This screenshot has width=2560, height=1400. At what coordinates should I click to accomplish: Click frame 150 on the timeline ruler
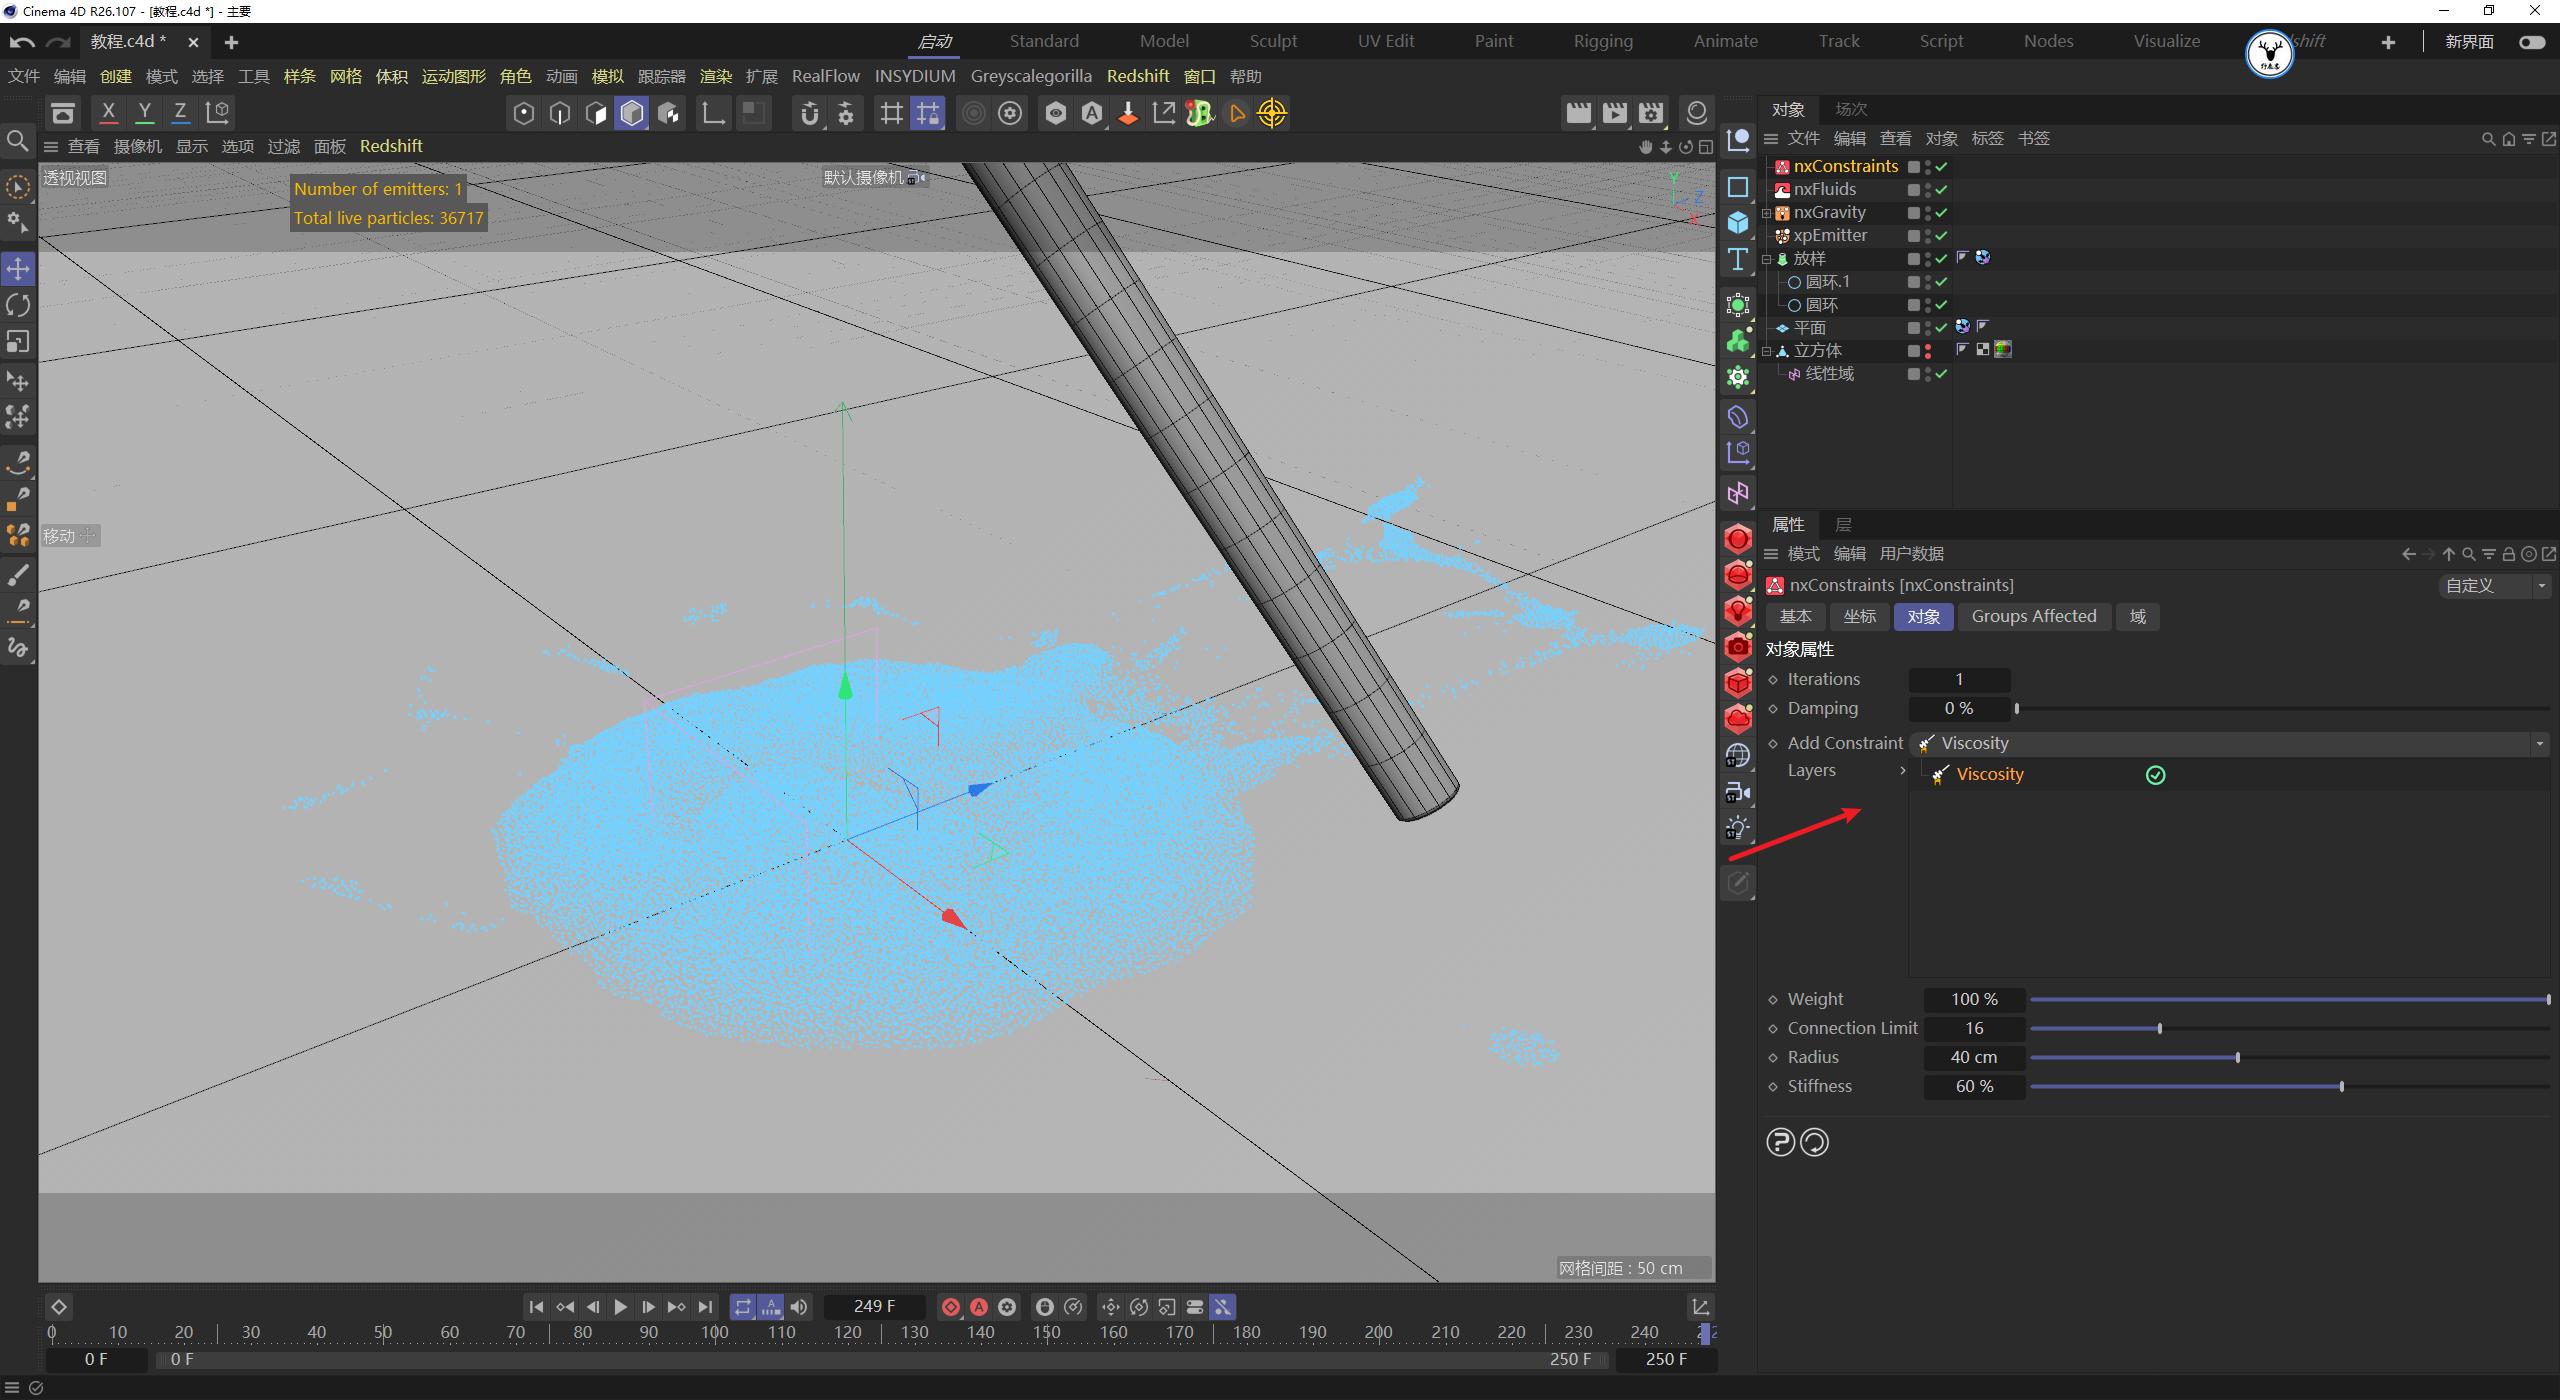pyautogui.click(x=1048, y=1331)
